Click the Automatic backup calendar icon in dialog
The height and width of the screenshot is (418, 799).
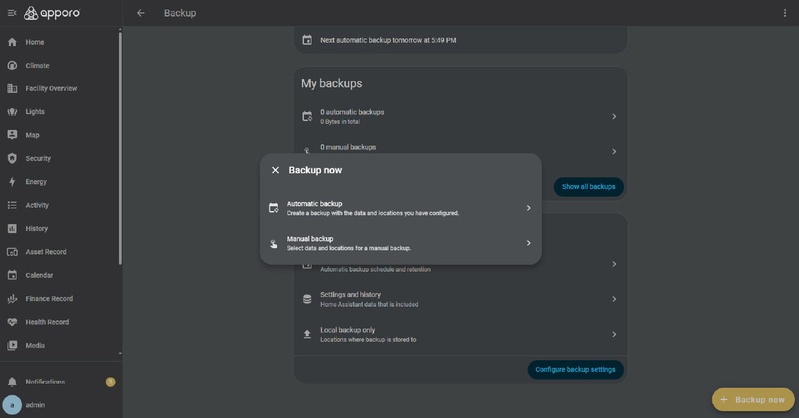coord(274,208)
